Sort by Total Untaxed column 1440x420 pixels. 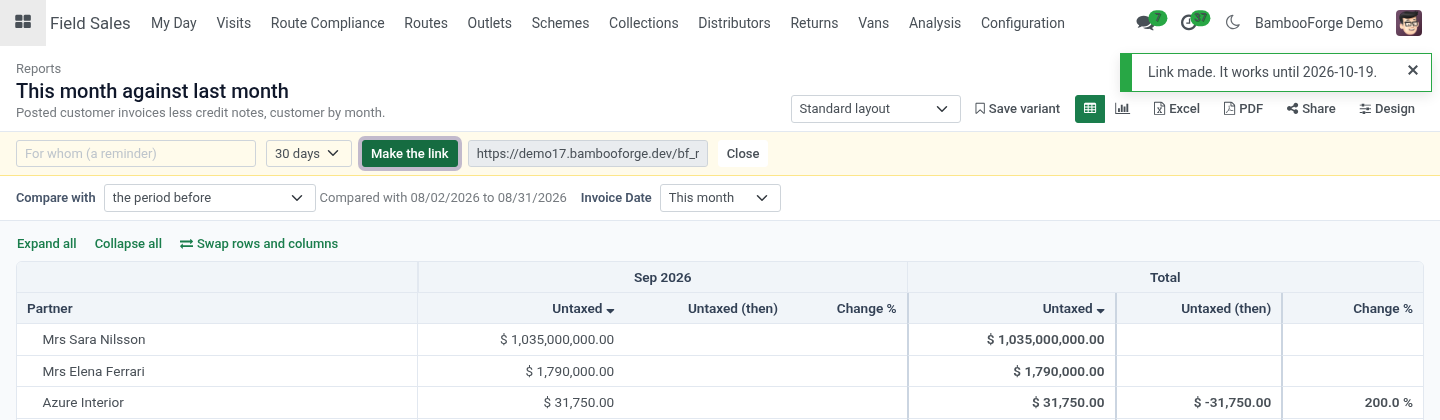click(1073, 309)
